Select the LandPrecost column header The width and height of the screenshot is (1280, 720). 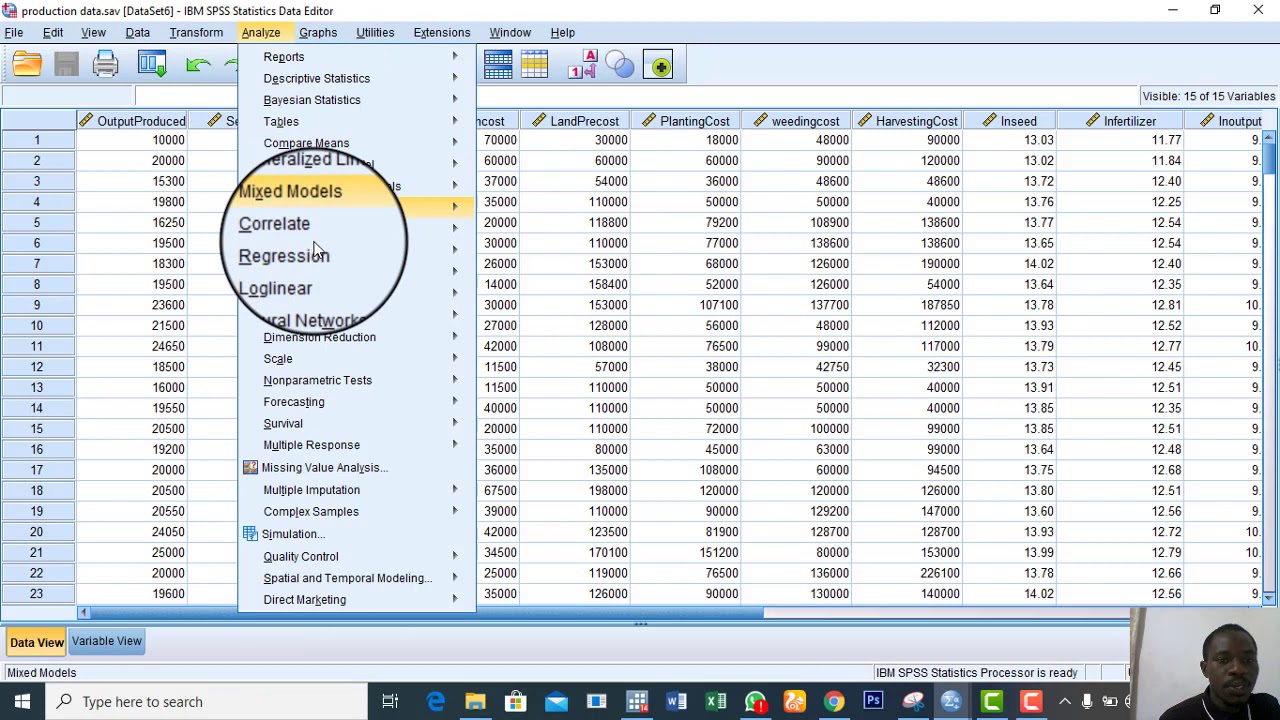pos(575,121)
